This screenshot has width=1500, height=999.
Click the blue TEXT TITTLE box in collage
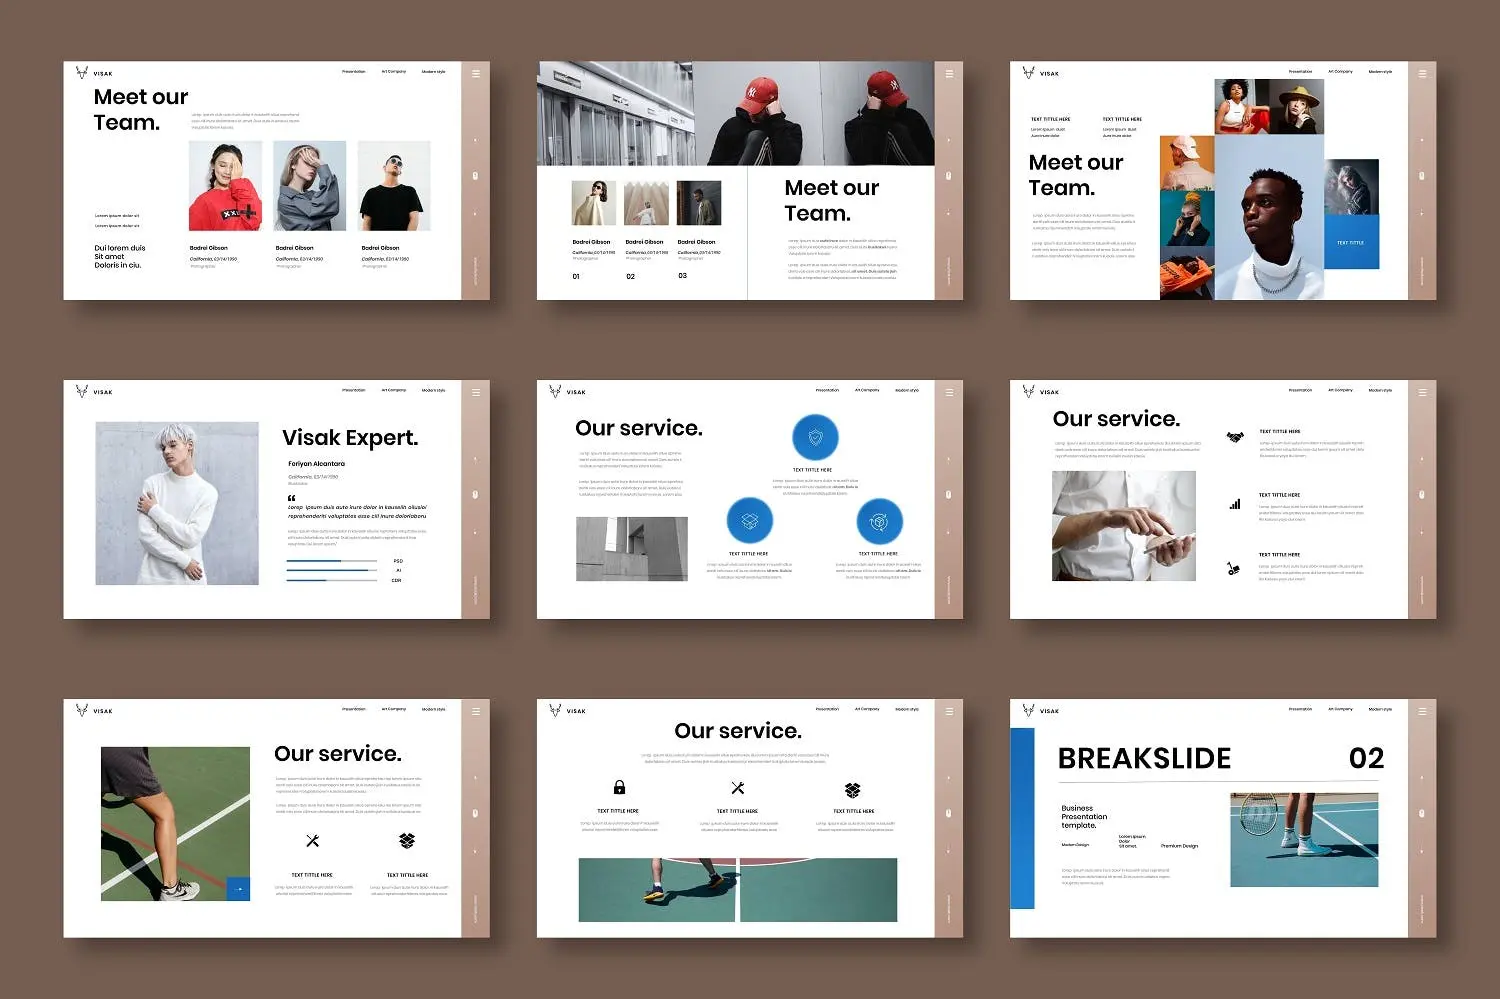point(1351,242)
